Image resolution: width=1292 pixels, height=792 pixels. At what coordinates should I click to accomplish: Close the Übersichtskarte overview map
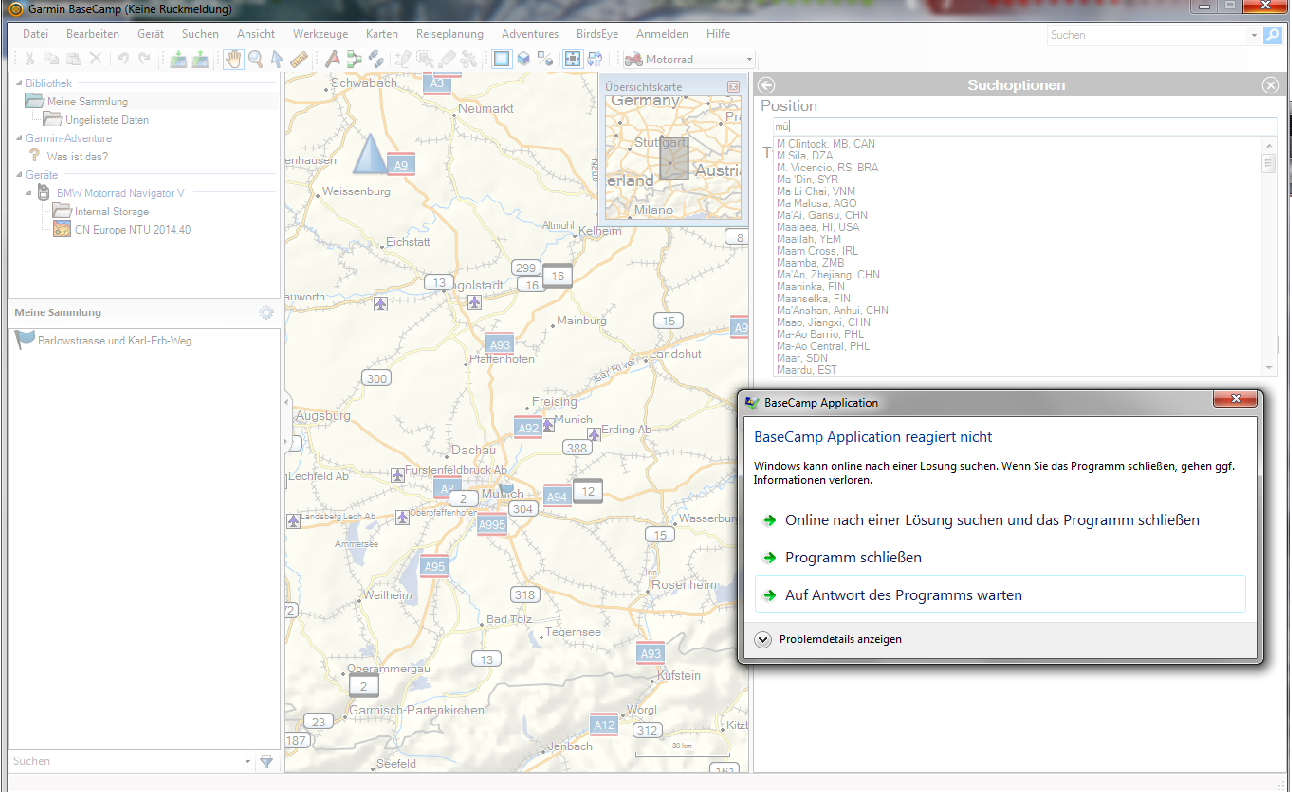(x=733, y=87)
